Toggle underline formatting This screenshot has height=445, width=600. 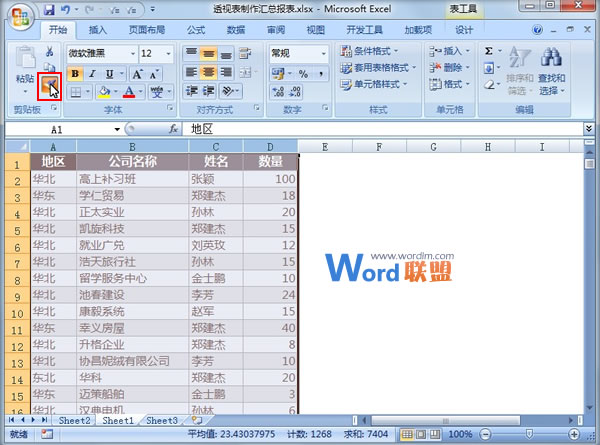click(109, 74)
